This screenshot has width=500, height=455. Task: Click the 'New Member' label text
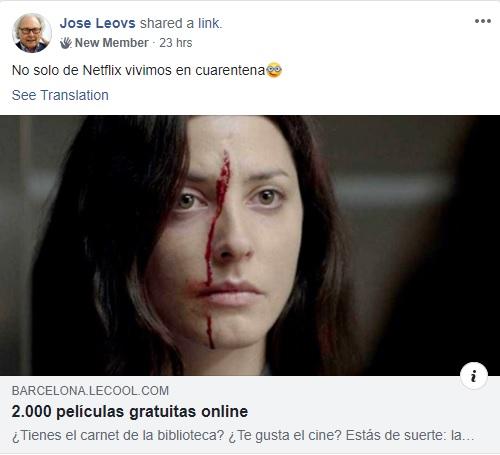click(x=112, y=43)
